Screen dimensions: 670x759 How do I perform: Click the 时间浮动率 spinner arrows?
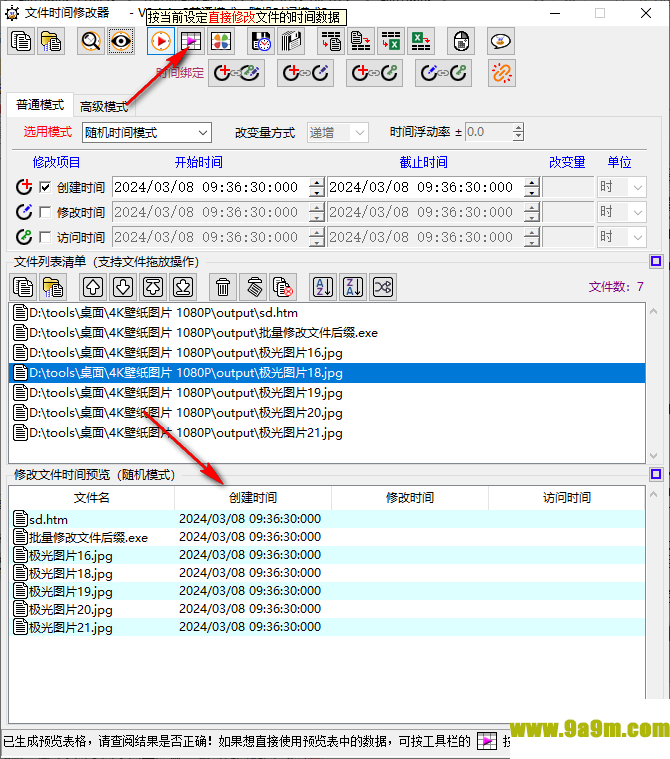[x=518, y=132]
